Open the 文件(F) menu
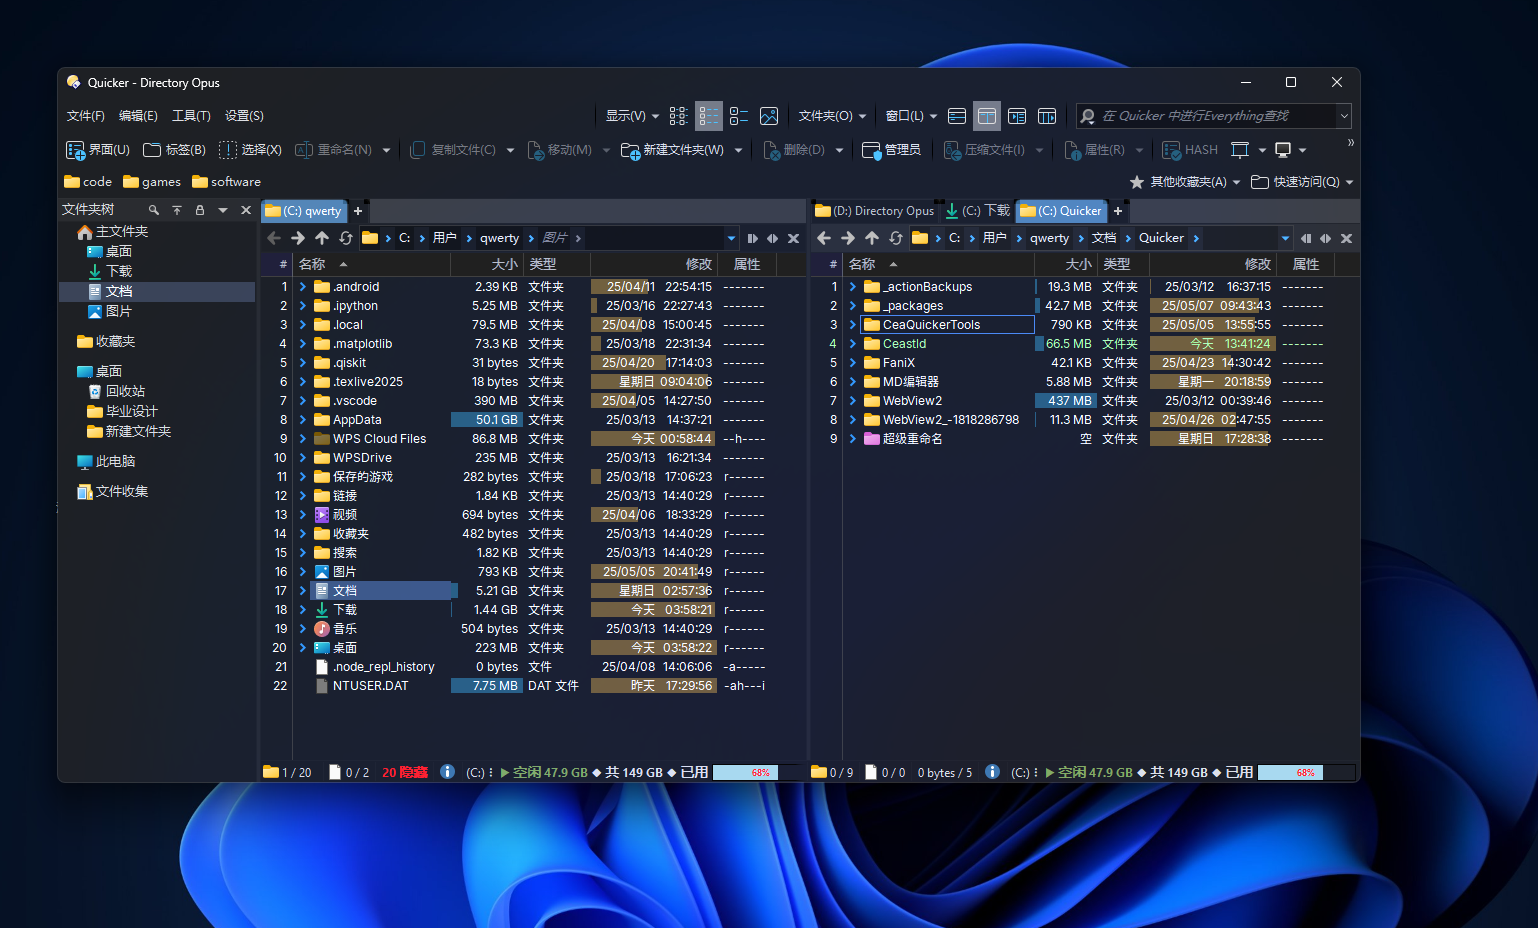1538x928 pixels. (x=86, y=116)
